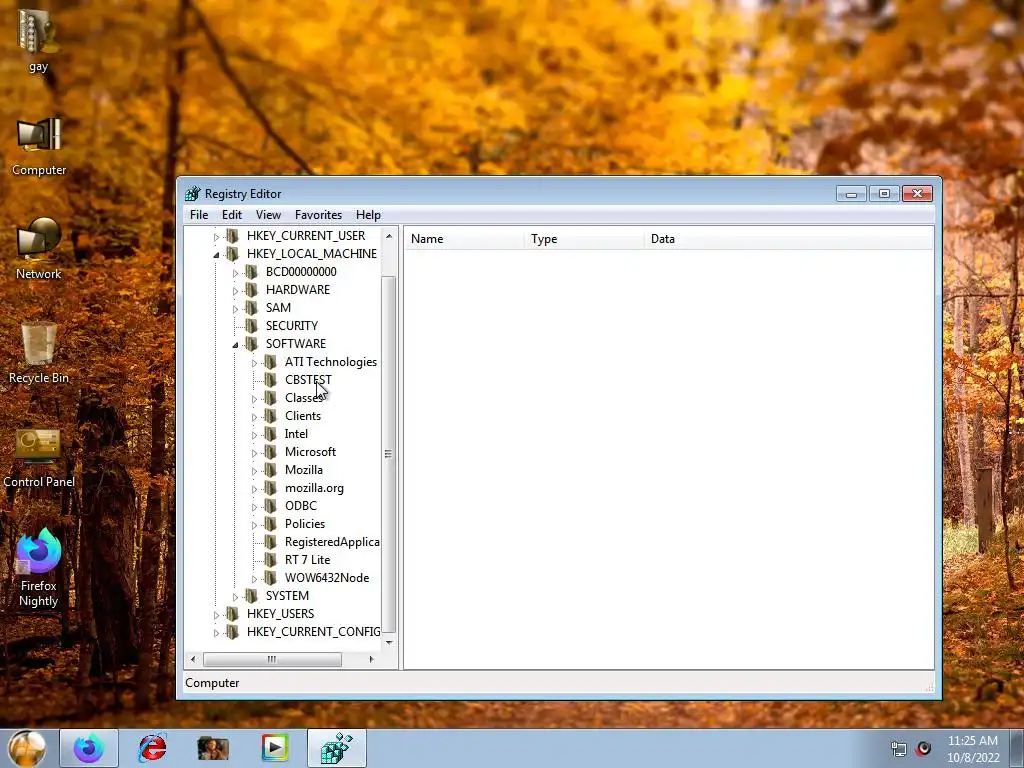Click the tree horizontal scrollbar left arrow
The image size is (1024, 768).
(193, 660)
